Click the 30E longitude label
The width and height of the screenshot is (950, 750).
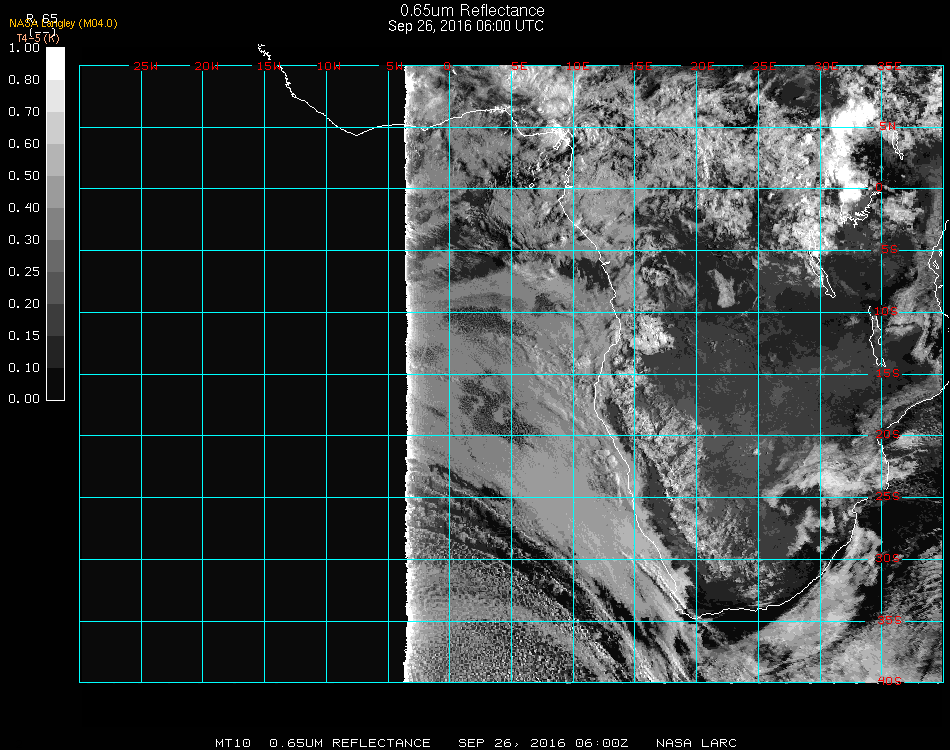point(826,67)
